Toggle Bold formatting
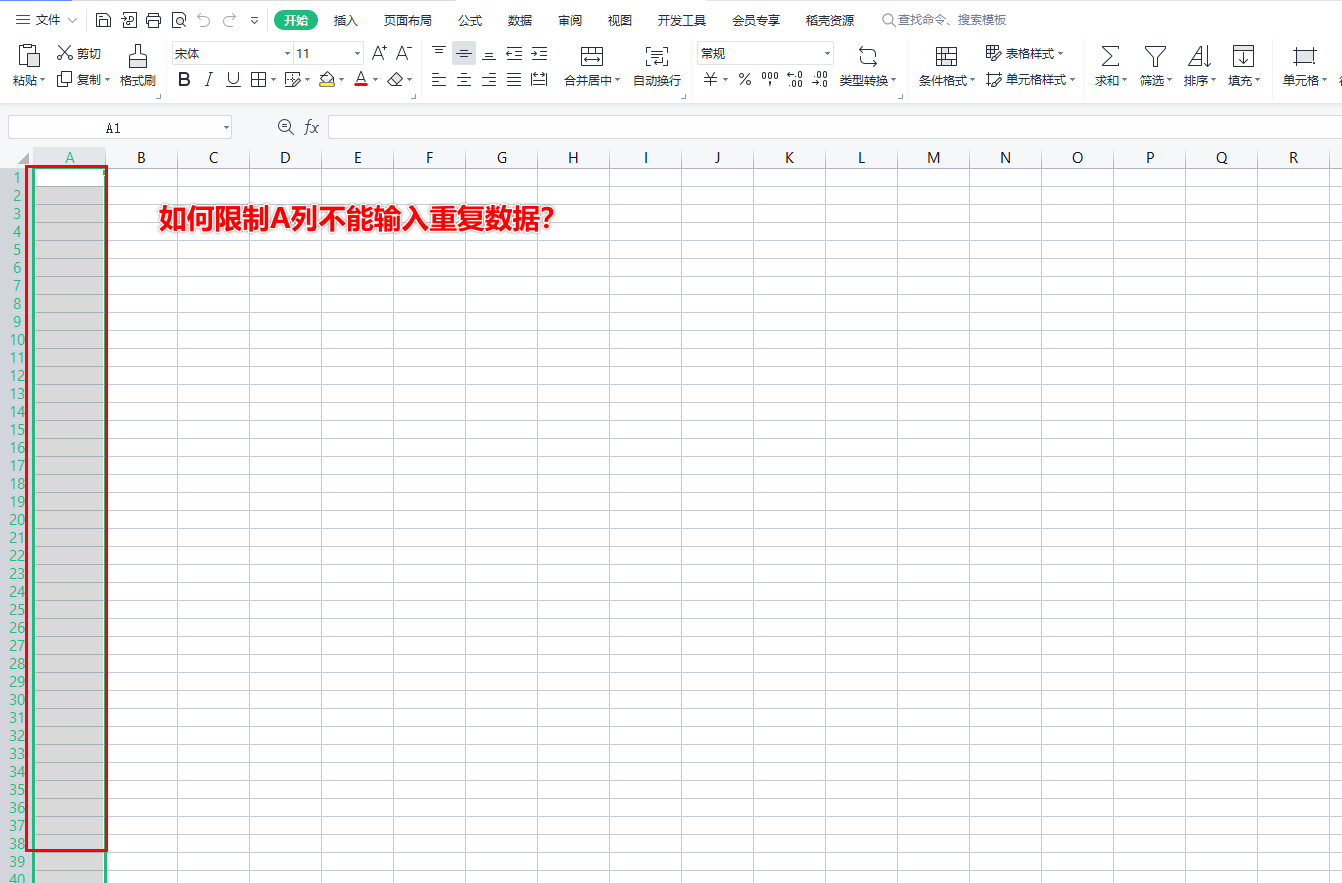1342x883 pixels. click(184, 80)
